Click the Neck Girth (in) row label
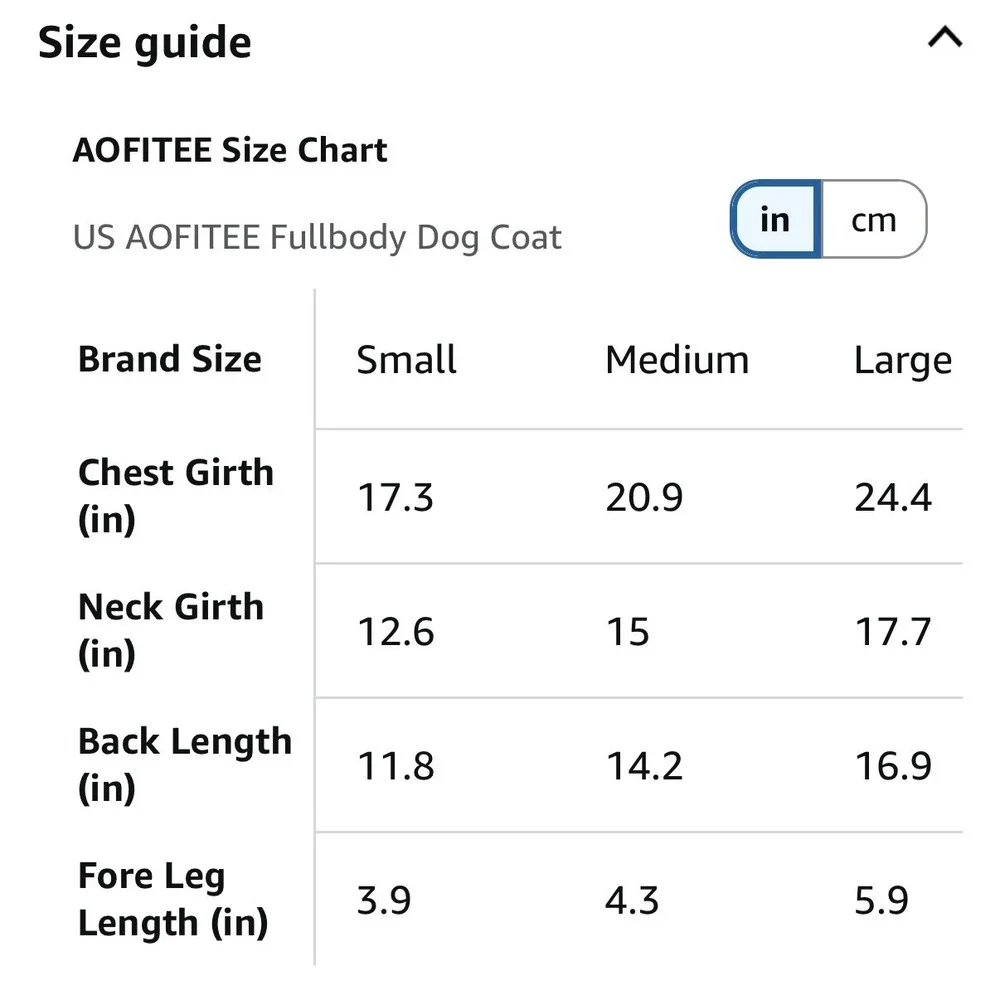 point(171,630)
